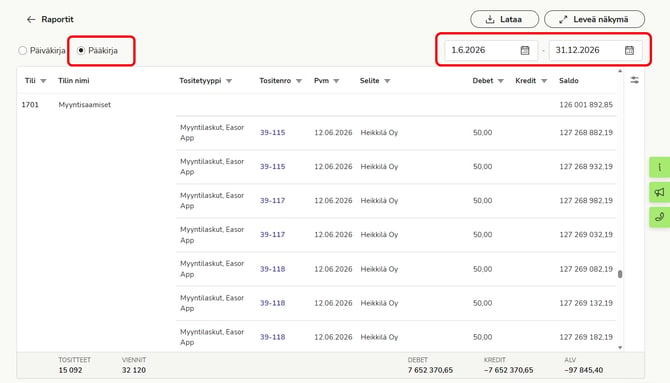Viewport: 670px width, 383px height.
Task: Open Tositetyyppi column filter arrow
Action: [229, 81]
